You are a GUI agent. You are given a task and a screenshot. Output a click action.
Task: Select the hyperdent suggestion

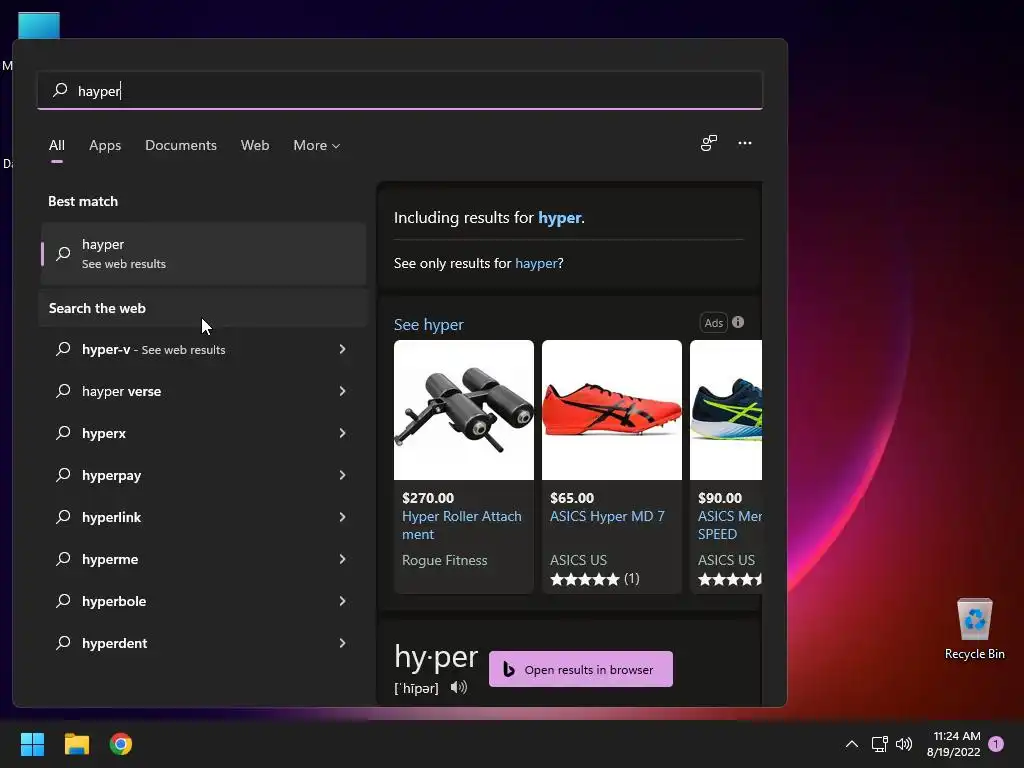pyautogui.click(x=203, y=643)
